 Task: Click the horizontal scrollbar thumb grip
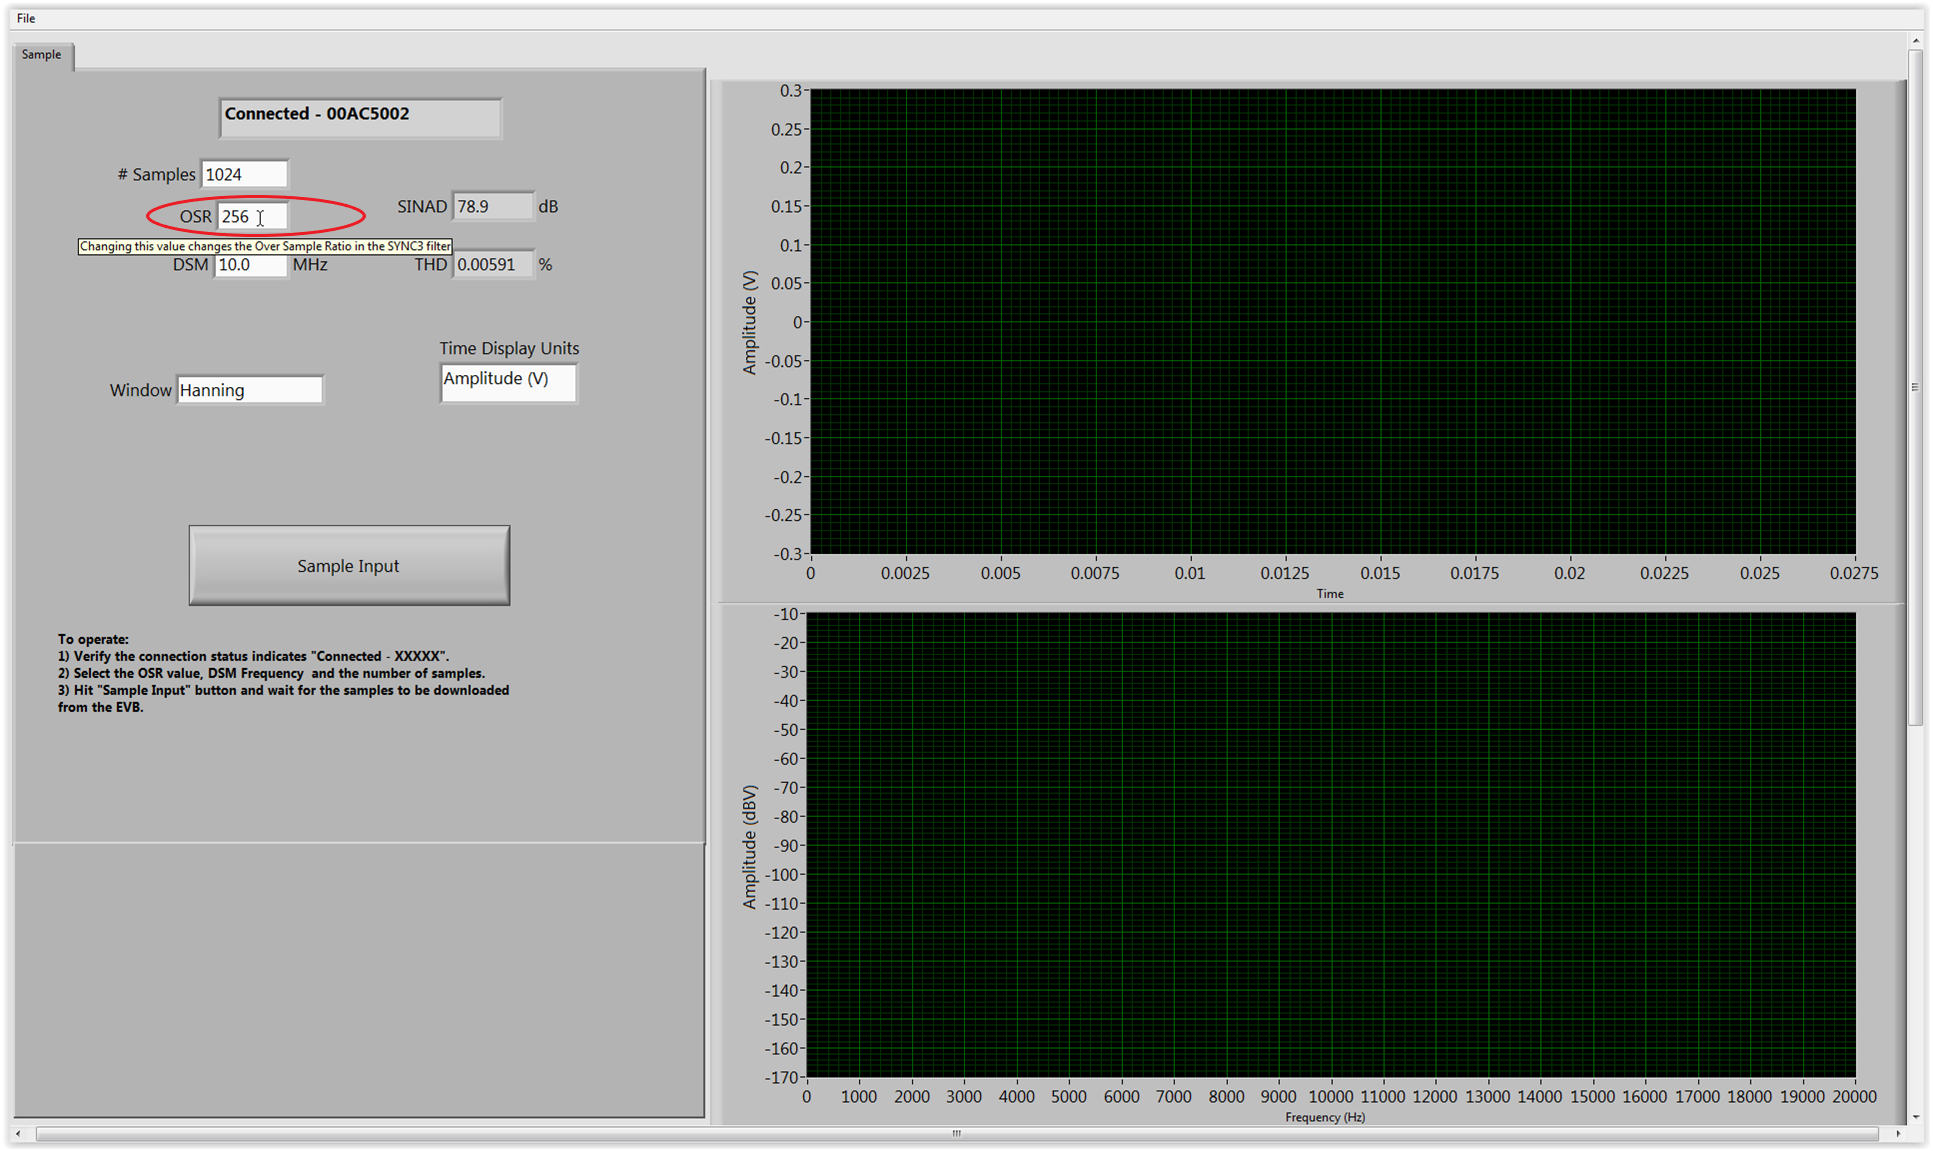[957, 1134]
